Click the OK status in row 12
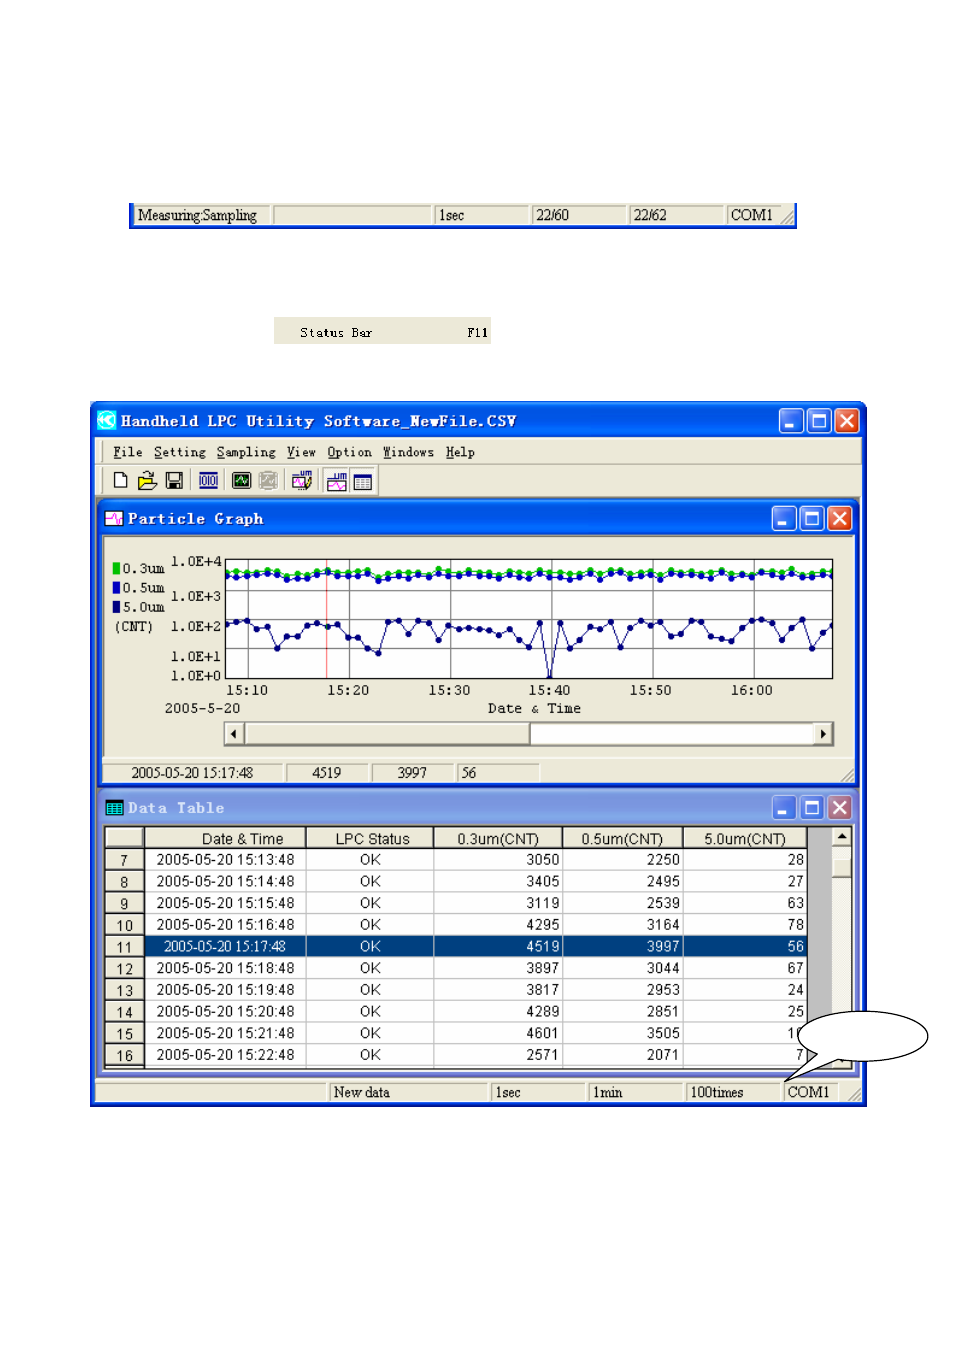 [370, 968]
